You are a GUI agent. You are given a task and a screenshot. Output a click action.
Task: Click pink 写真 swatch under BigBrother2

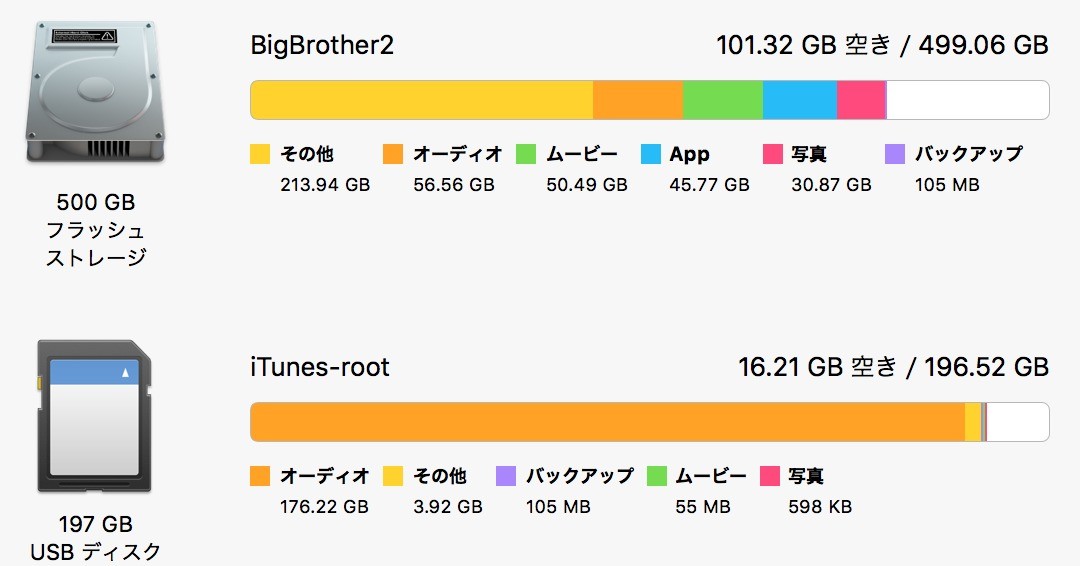[773, 154]
